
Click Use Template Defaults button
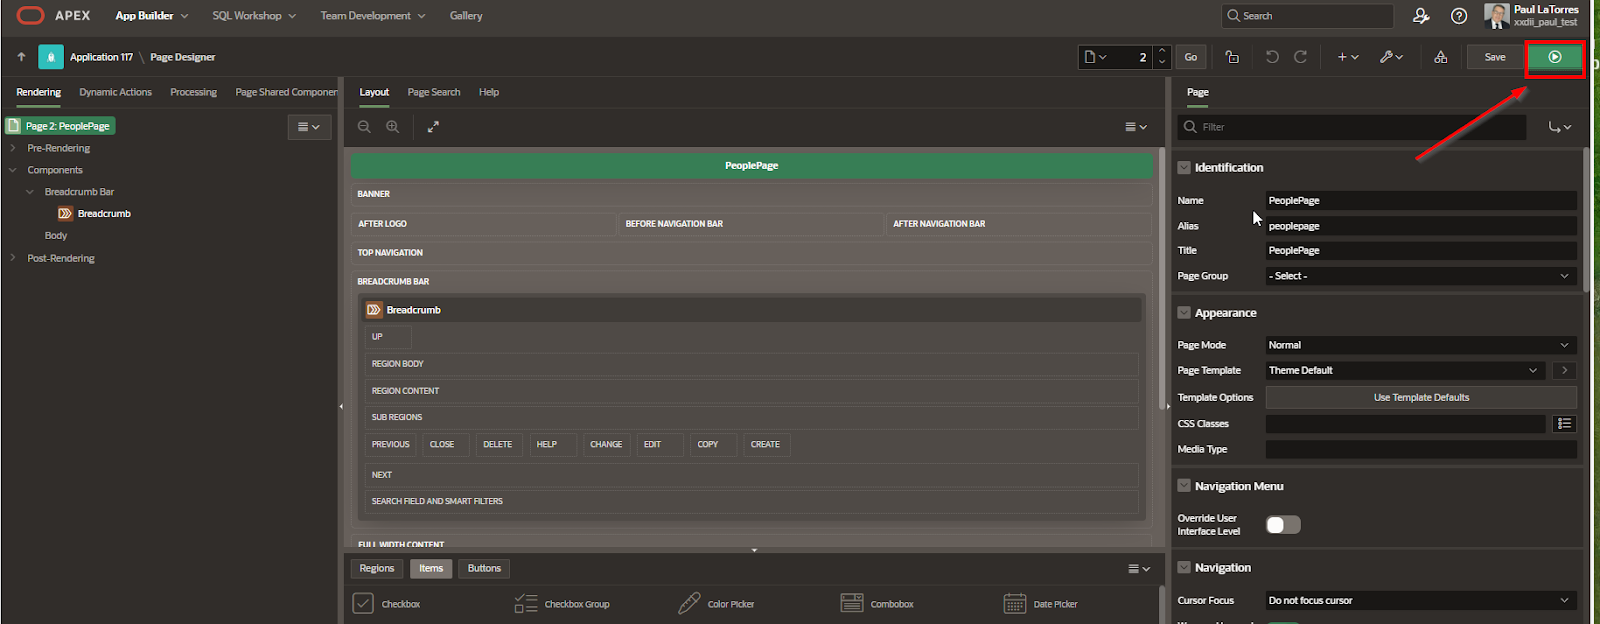click(x=1421, y=397)
